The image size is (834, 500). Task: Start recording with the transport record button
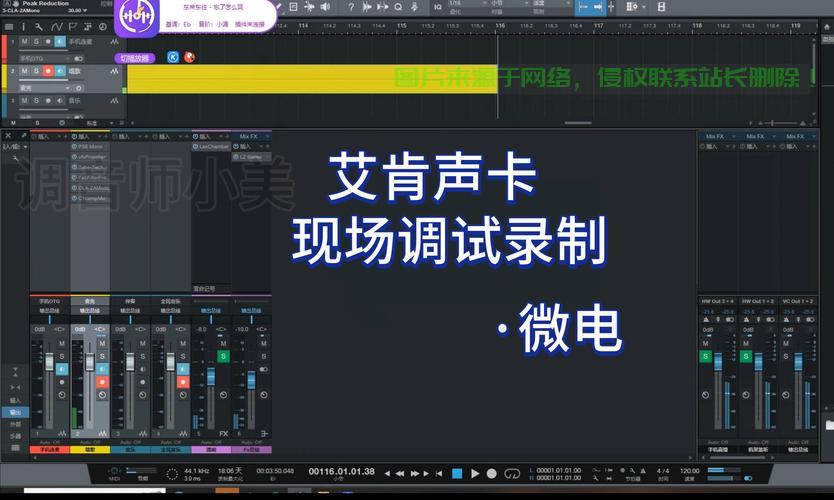pyautogui.click(x=492, y=473)
